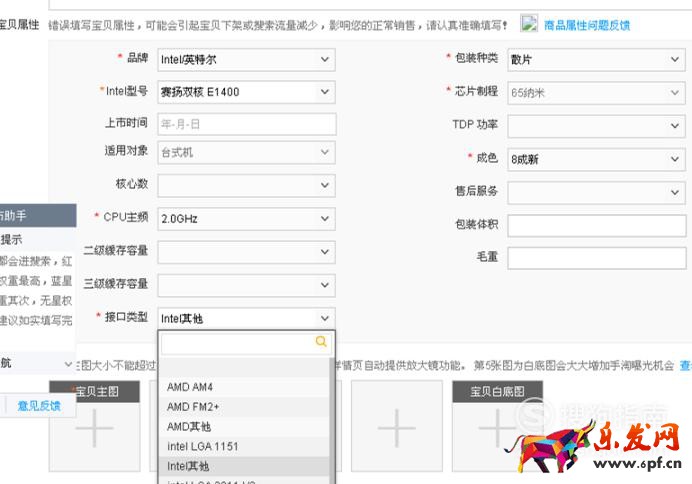Click plus icon under 宝贝白底图

[497, 428]
